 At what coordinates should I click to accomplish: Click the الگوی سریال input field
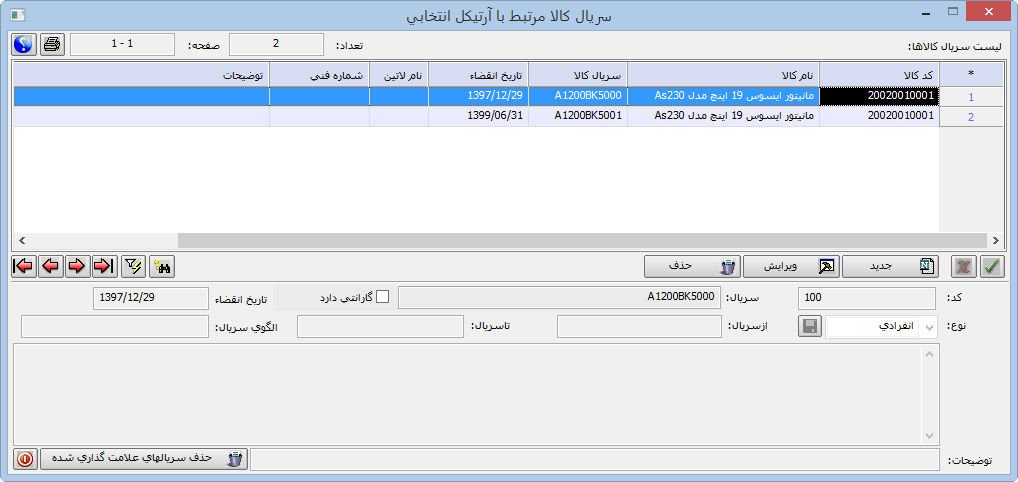coord(114,327)
